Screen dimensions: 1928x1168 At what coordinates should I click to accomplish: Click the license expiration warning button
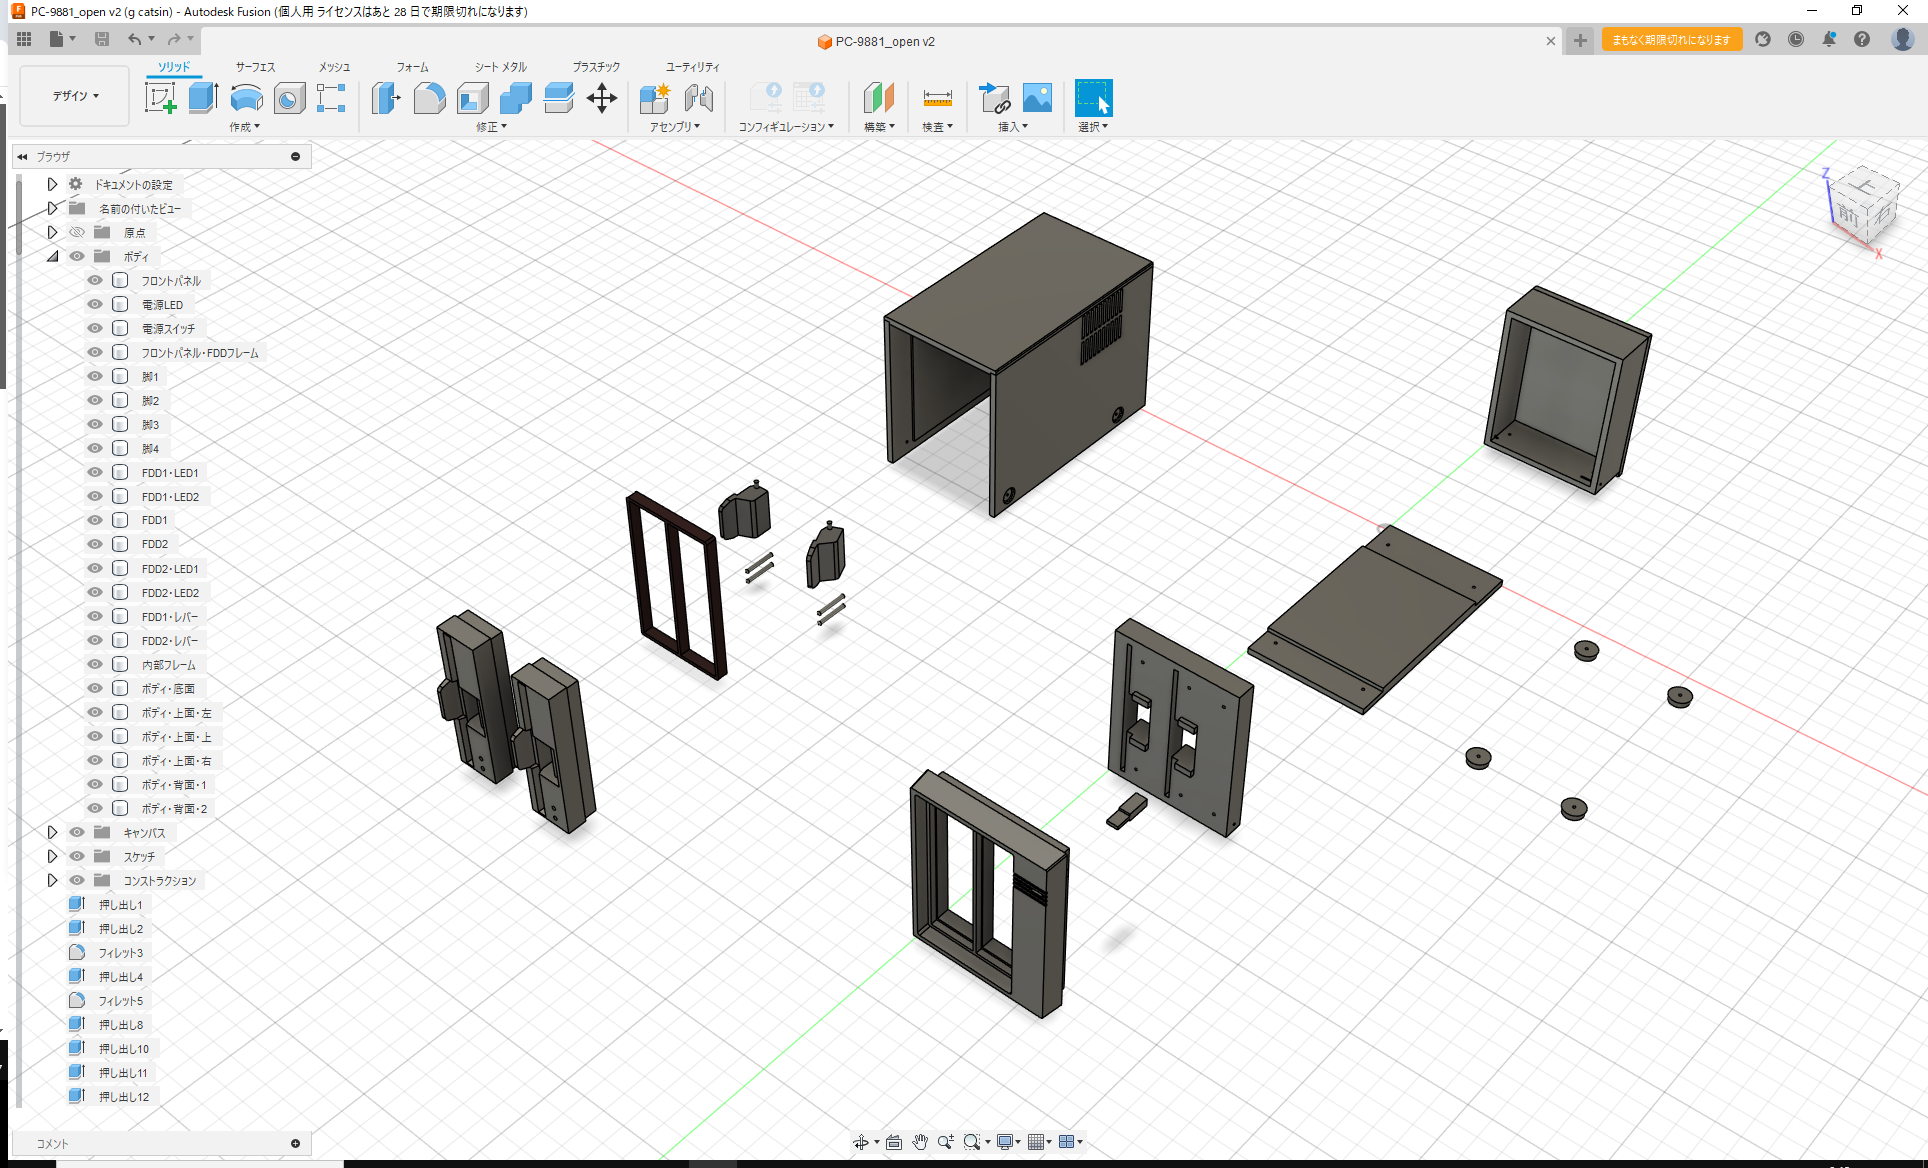pos(1670,40)
